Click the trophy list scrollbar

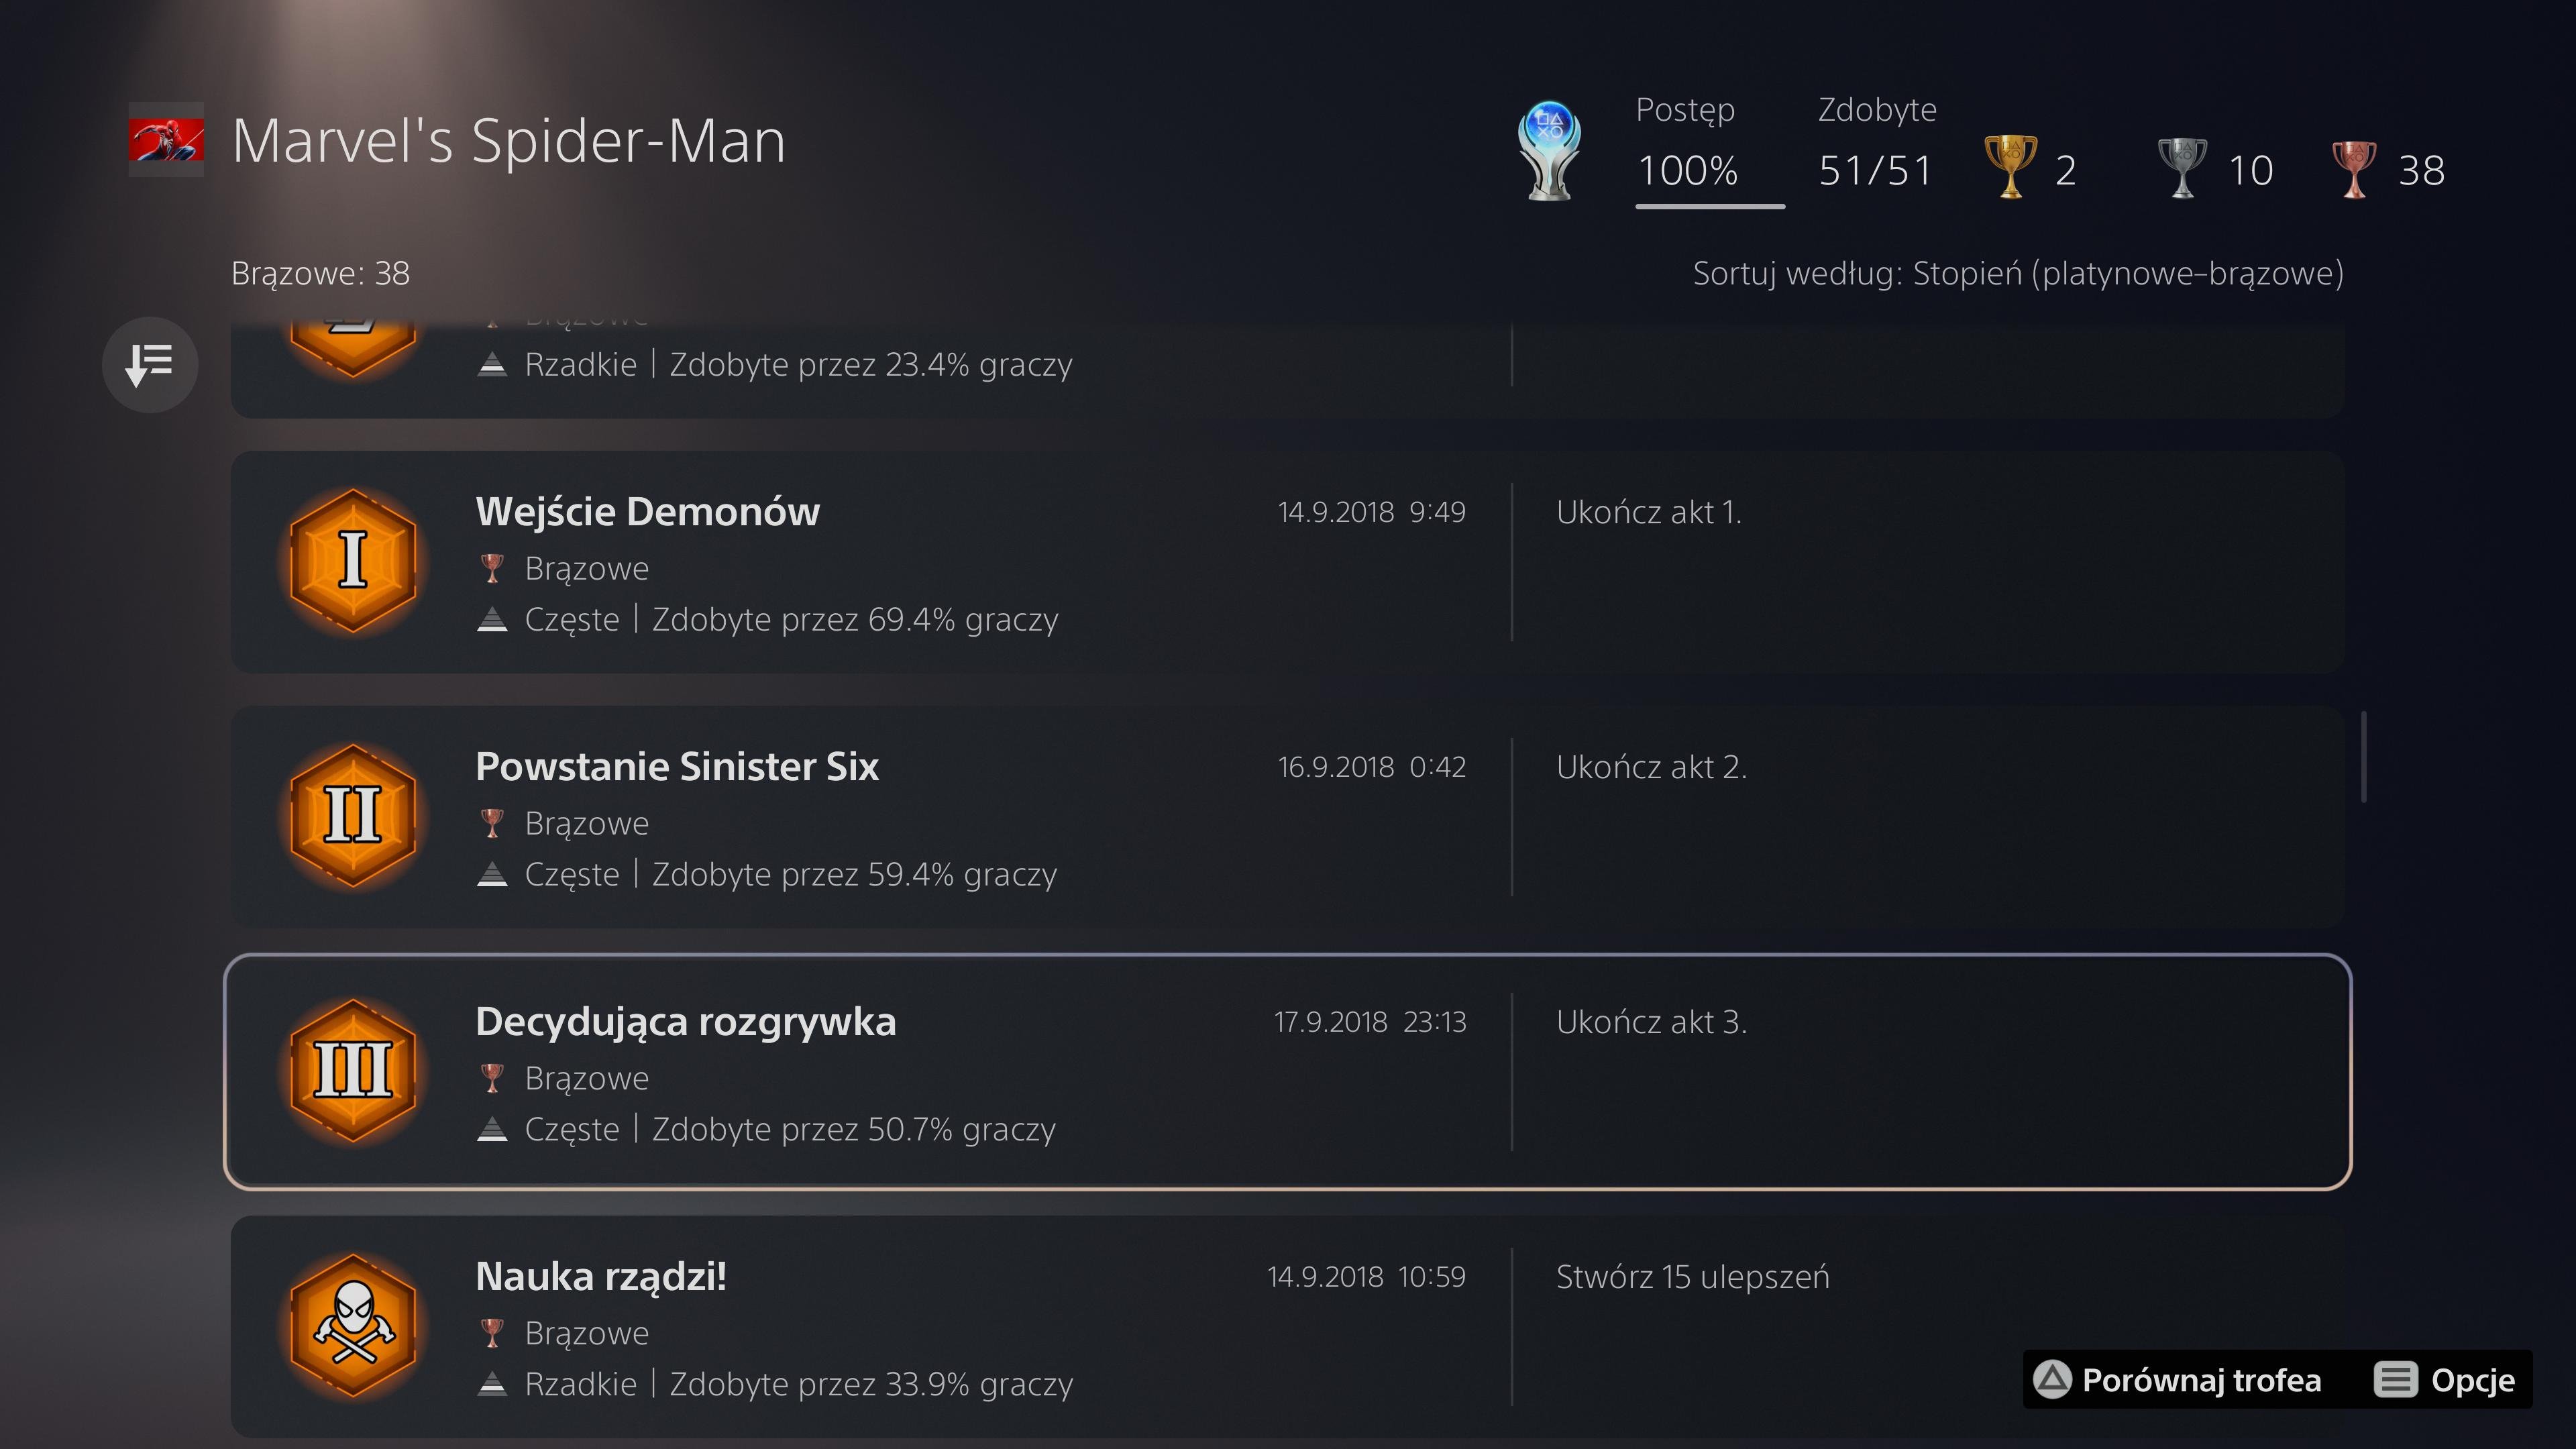pyautogui.click(x=2364, y=757)
